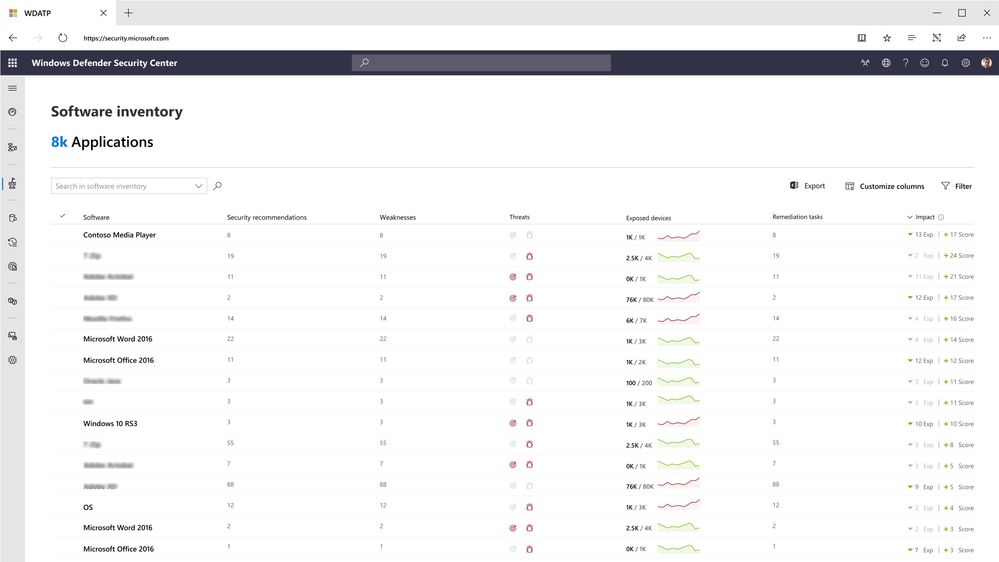Open new browser tab plus button
The image size is (999, 562).
128,13
